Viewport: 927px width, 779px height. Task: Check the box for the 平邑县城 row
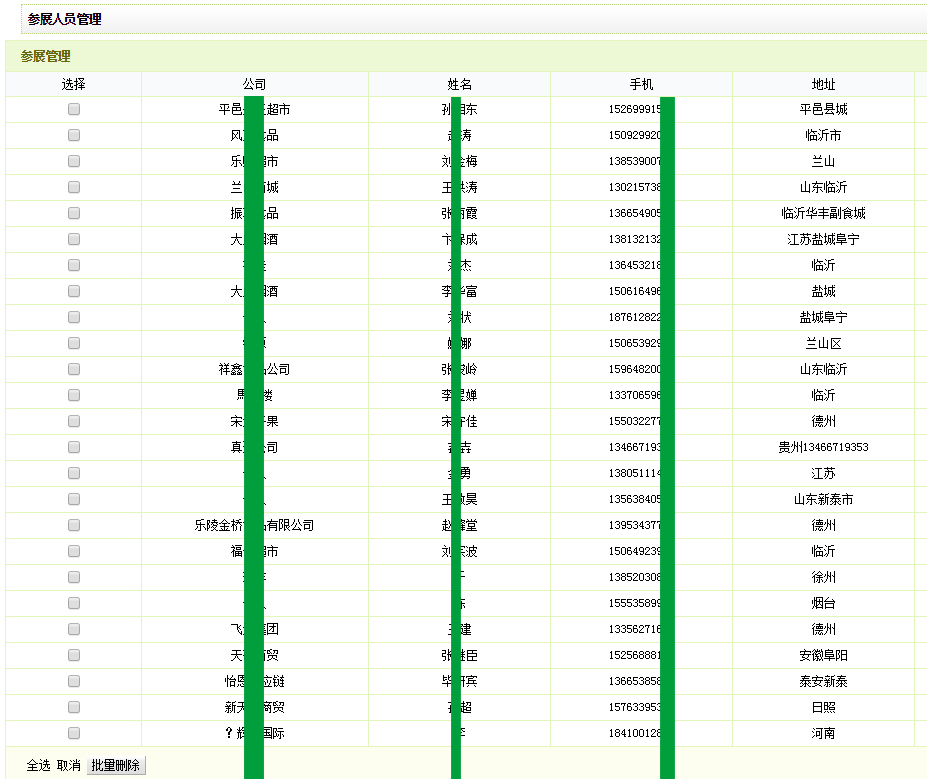(74, 109)
